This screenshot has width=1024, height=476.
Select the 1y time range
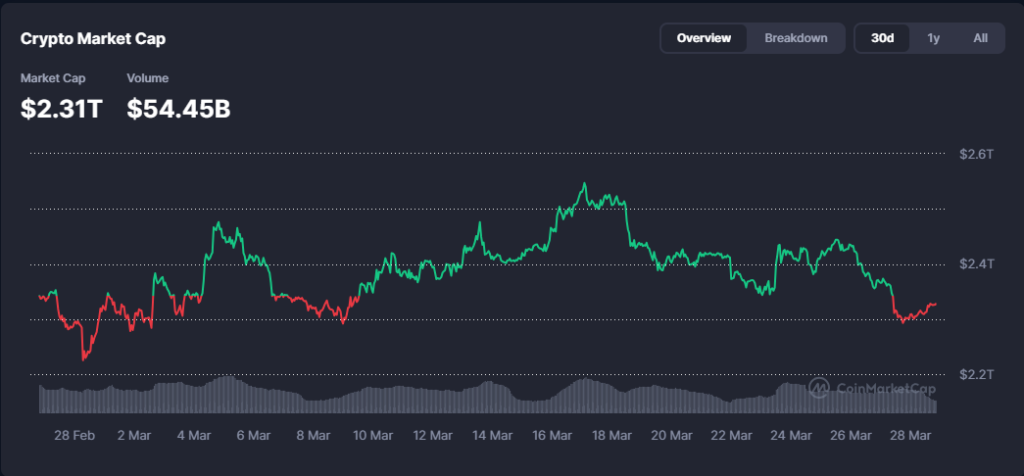tap(933, 38)
